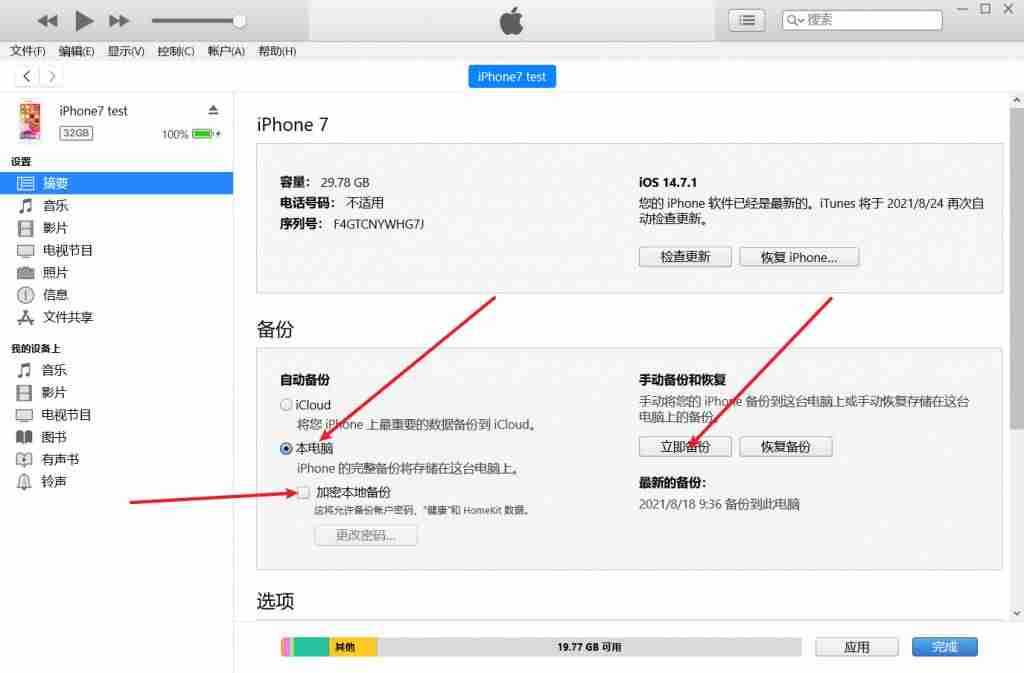Click the vertical scrollbar thumb
This screenshot has height=673, width=1024.
tap(1016, 269)
